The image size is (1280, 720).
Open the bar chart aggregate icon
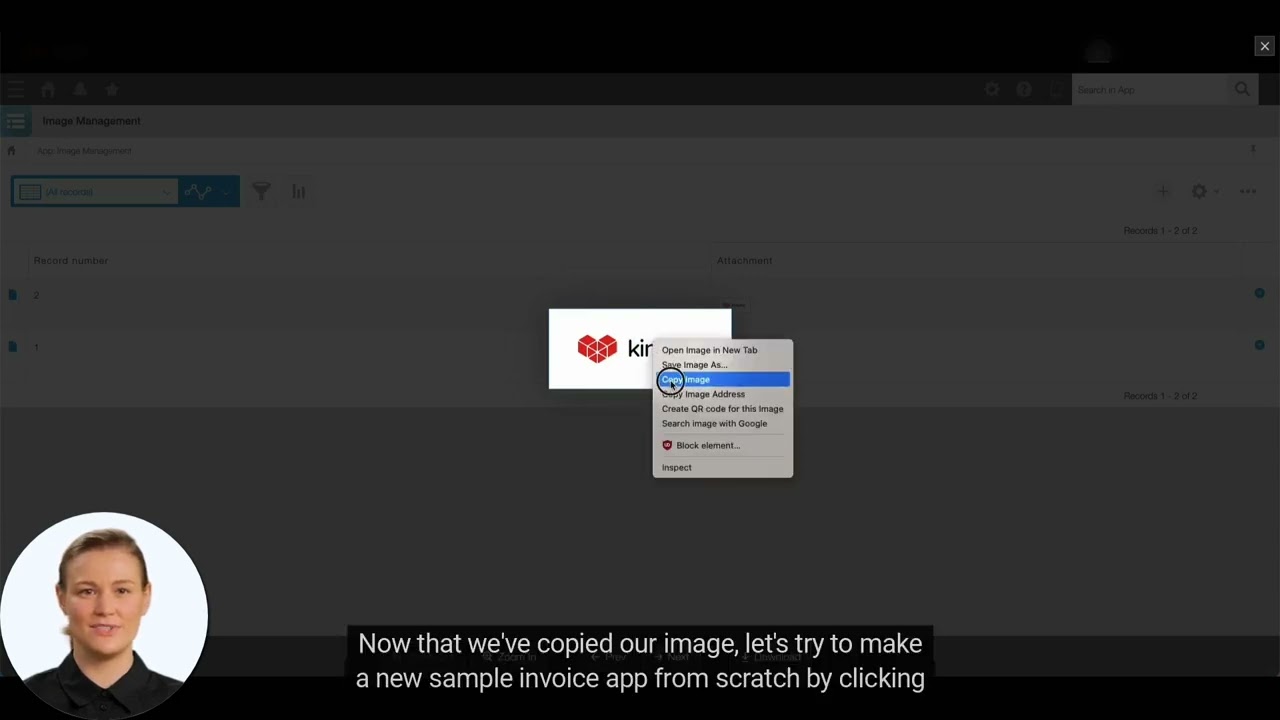tap(298, 192)
